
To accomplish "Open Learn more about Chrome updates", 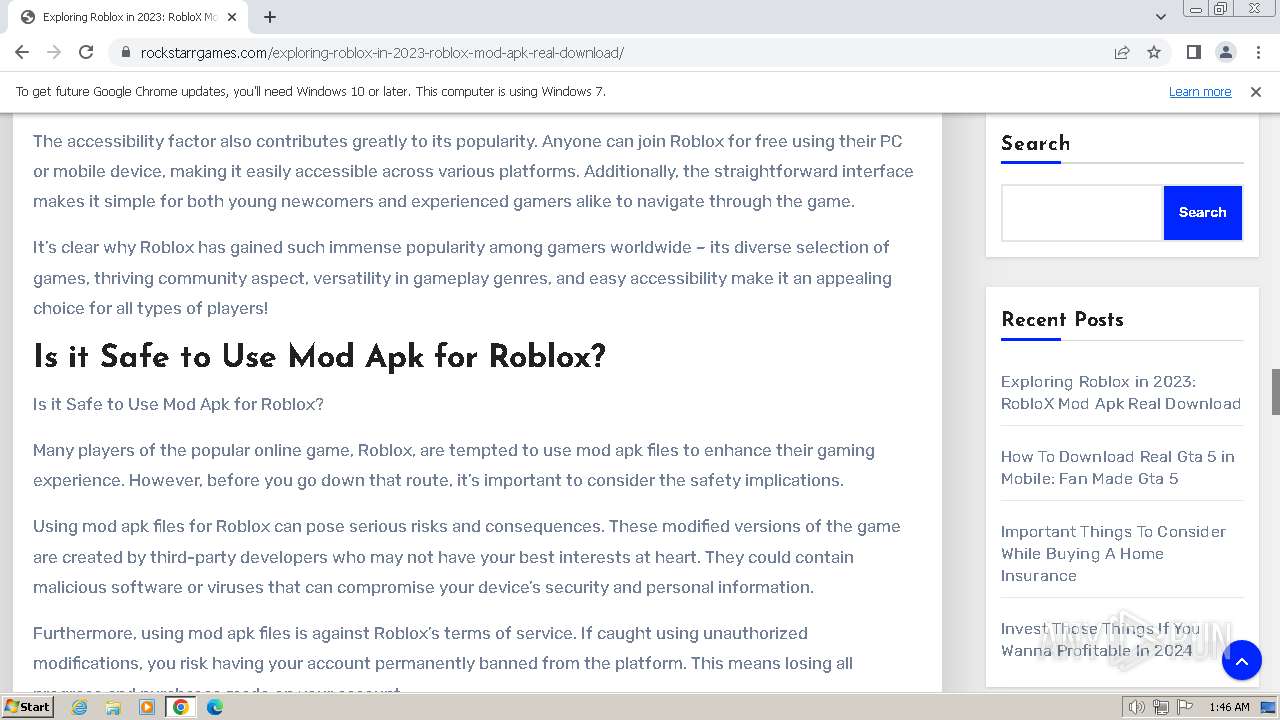I will [x=1200, y=91].
